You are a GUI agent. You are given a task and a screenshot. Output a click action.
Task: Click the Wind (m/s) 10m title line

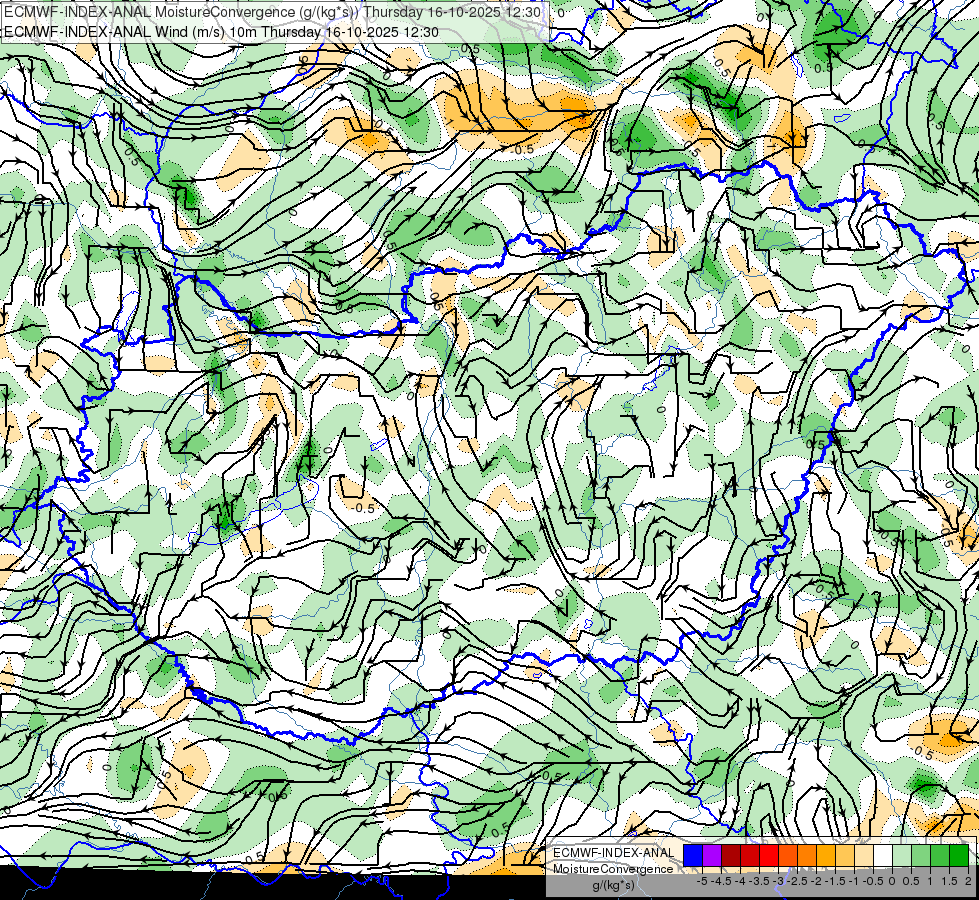coord(221,32)
